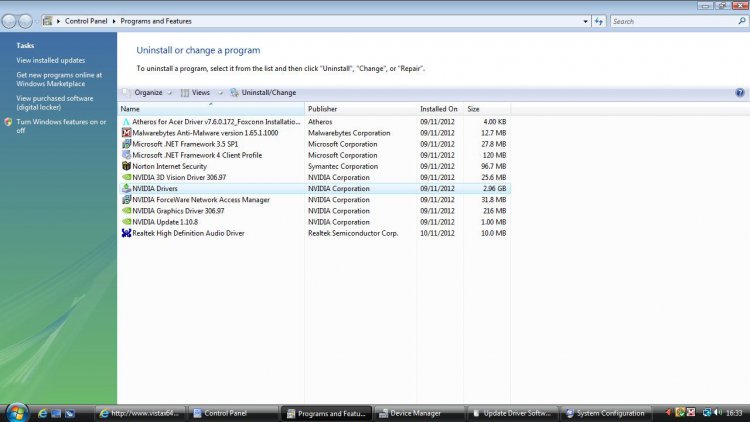The width and height of the screenshot is (750, 422).
Task: Click Control Panel in the address breadcrumb
Action: coord(86,21)
